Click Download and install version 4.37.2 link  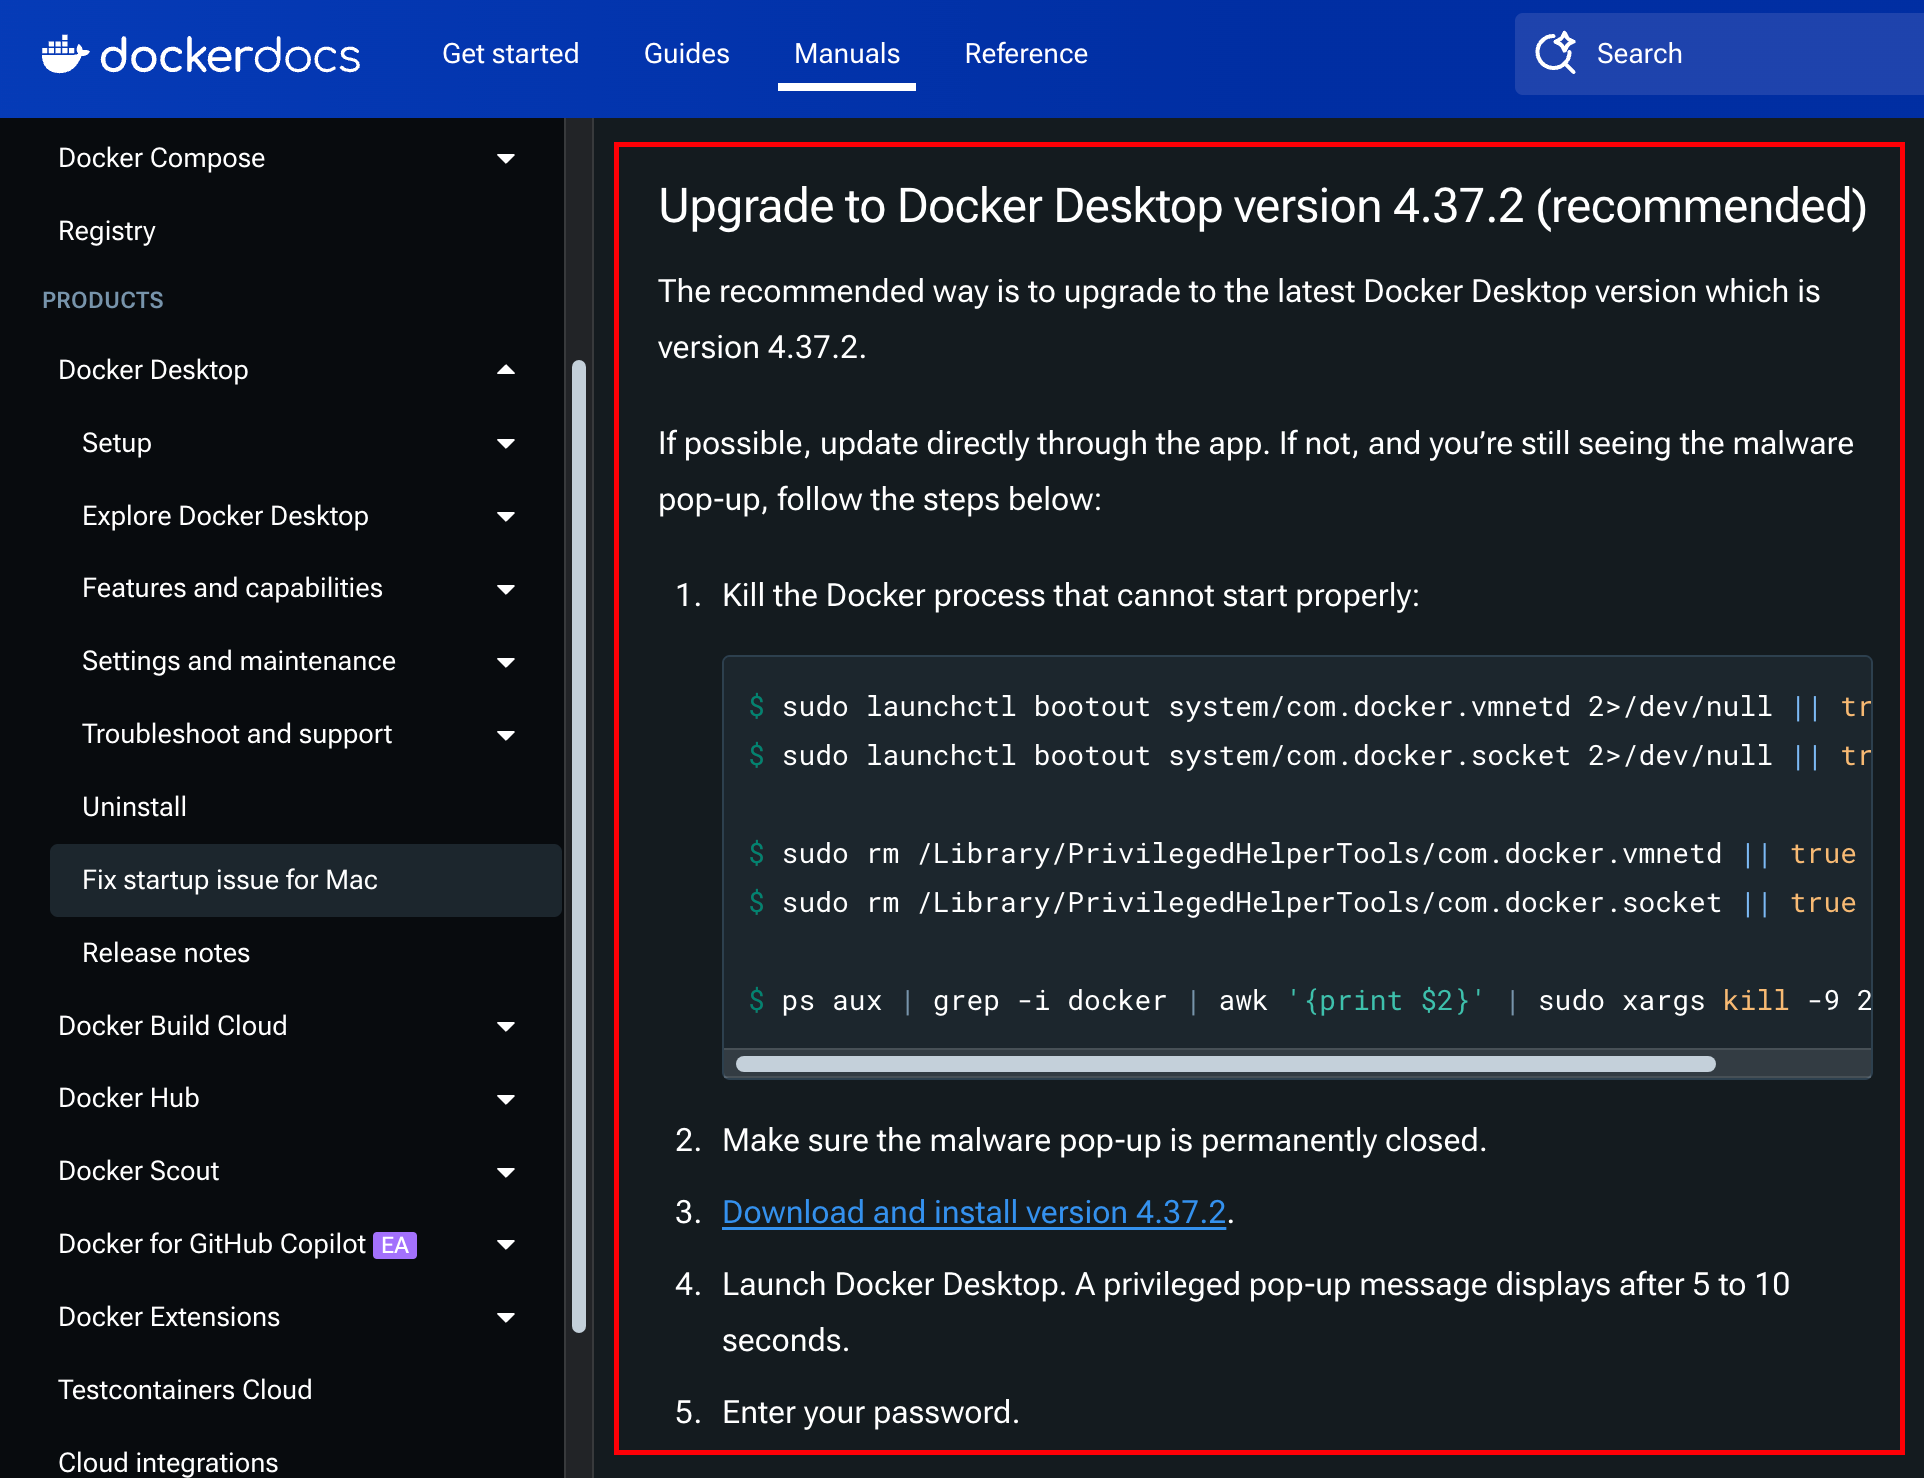click(x=974, y=1212)
